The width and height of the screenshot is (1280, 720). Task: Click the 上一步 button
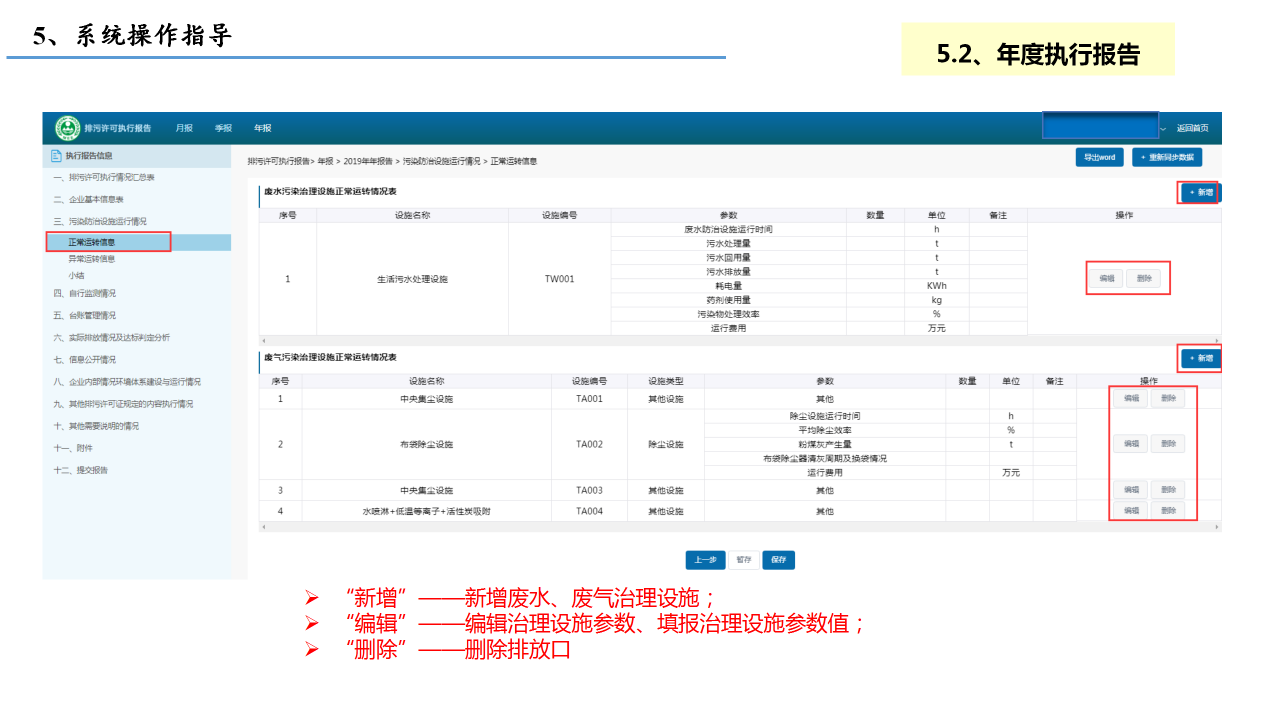click(705, 560)
